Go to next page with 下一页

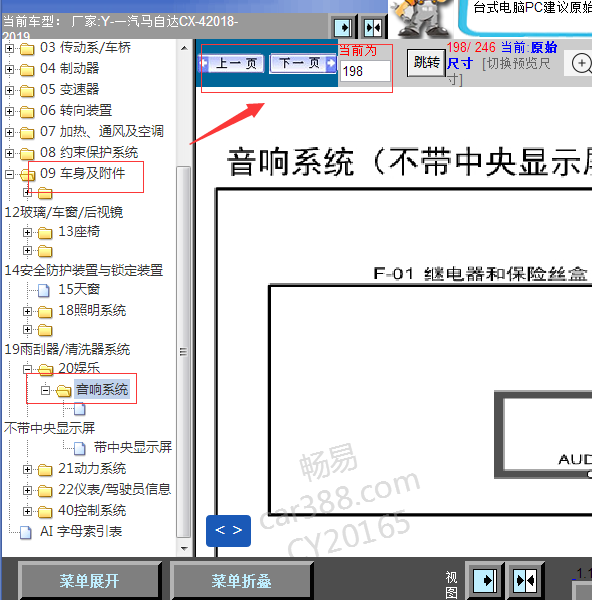[303, 63]
